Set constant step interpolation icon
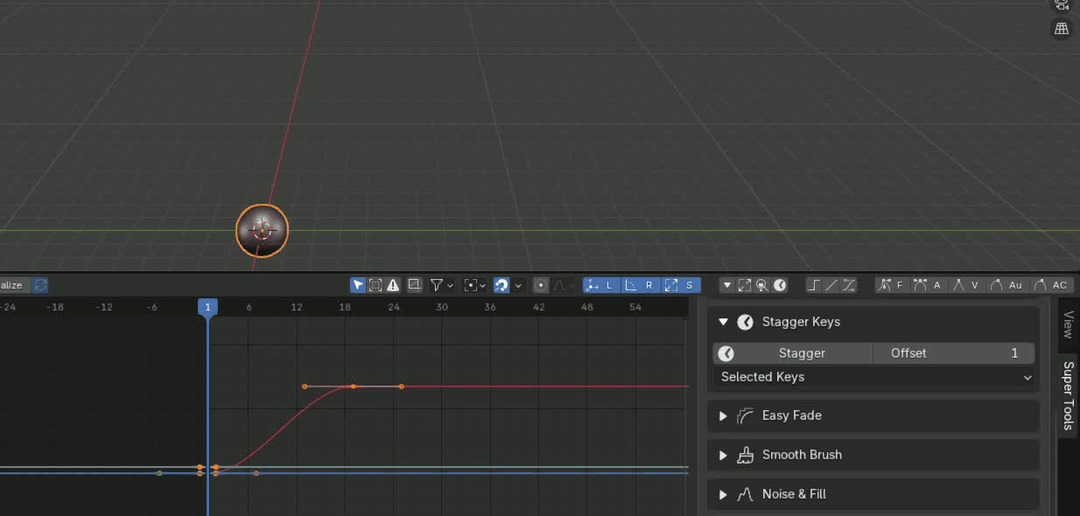 pos(814,285)
